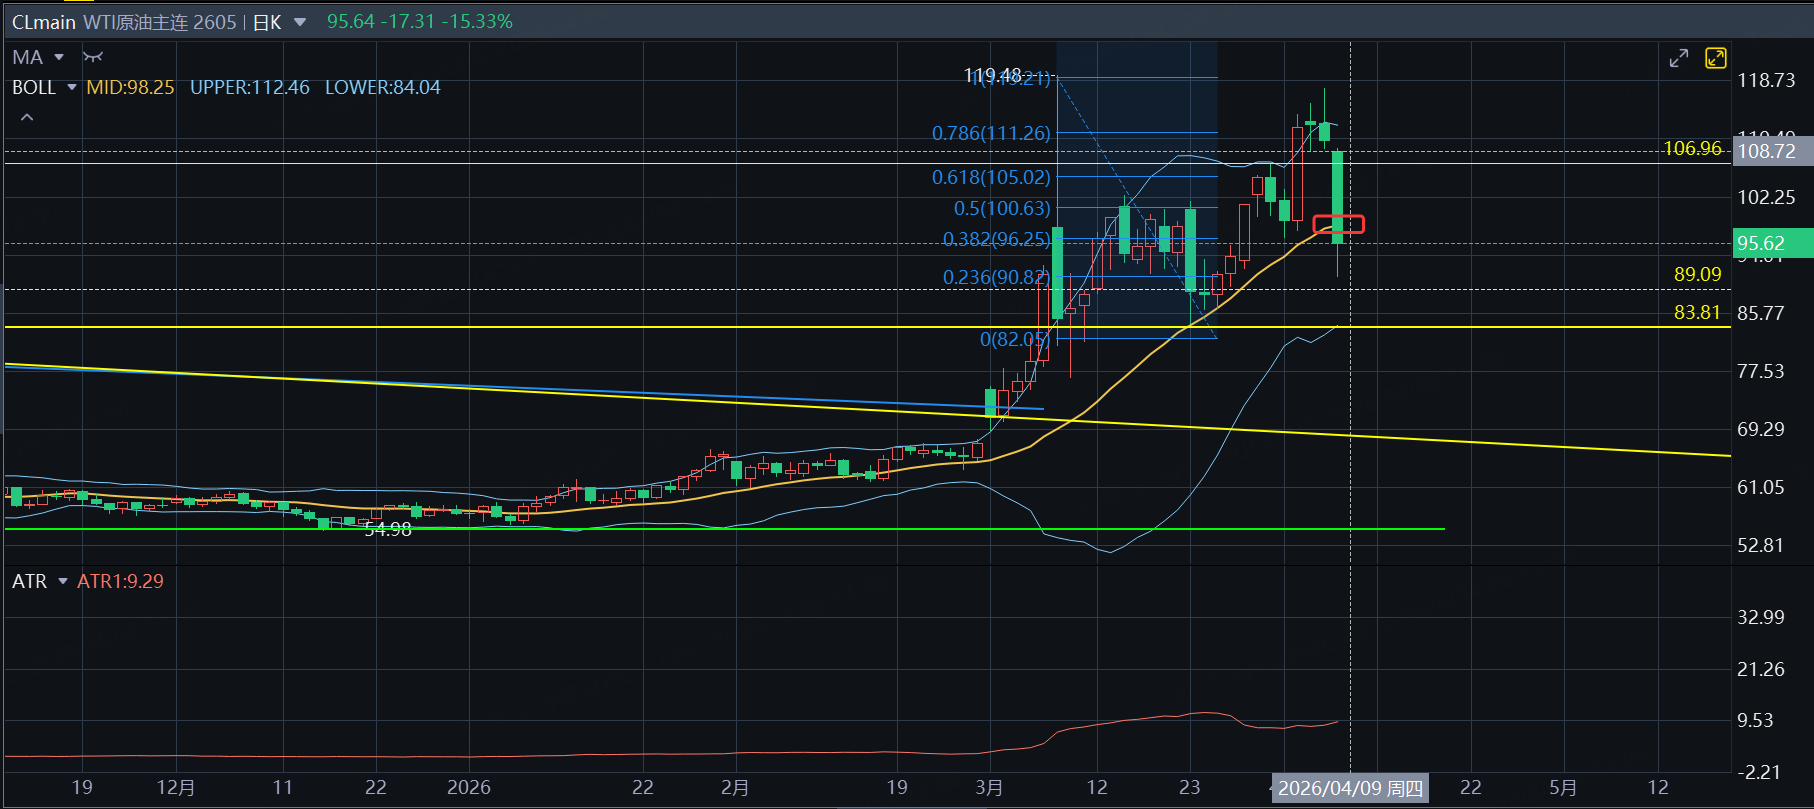This screenshot has height=809, width=1814.
Task: Click the CLmain symbol name
Action: click(x=43, y=22)
